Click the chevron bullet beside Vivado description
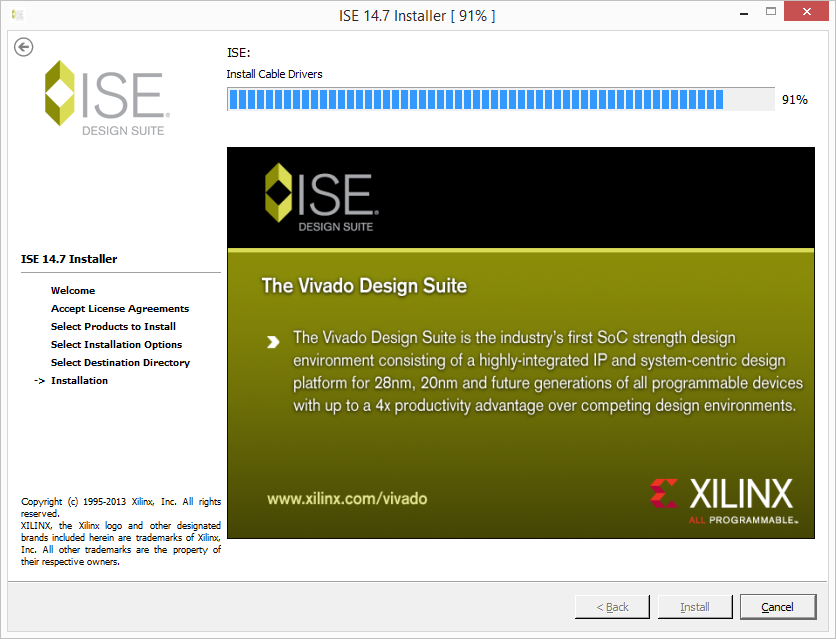 pyautogui.click(x=273, y=342)
